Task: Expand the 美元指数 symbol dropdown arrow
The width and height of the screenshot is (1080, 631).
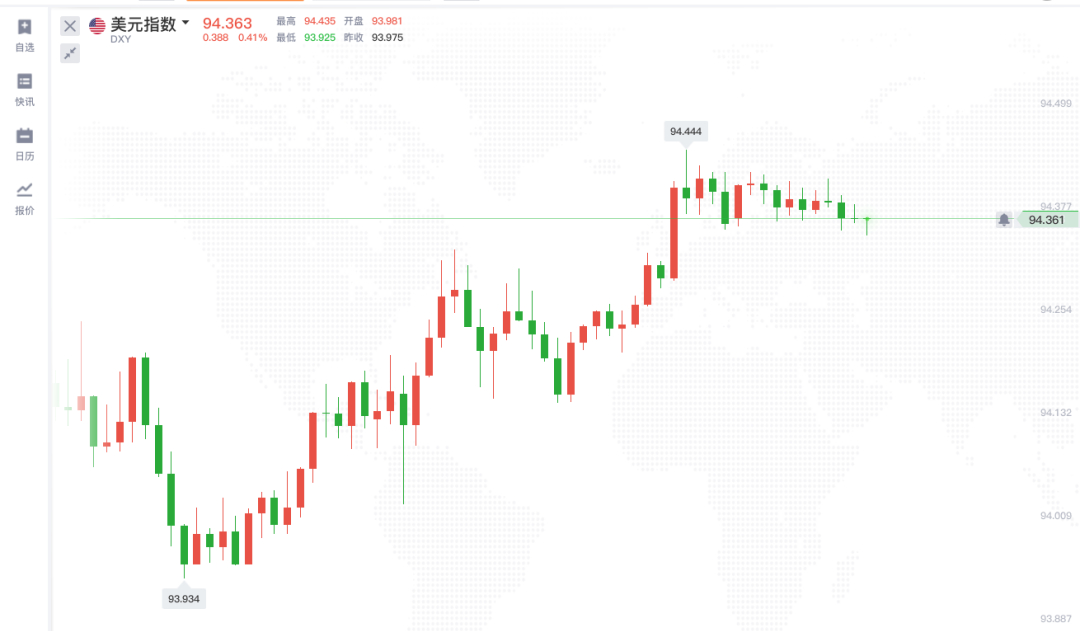Action: pyautogui.click(x=185, y=22)
